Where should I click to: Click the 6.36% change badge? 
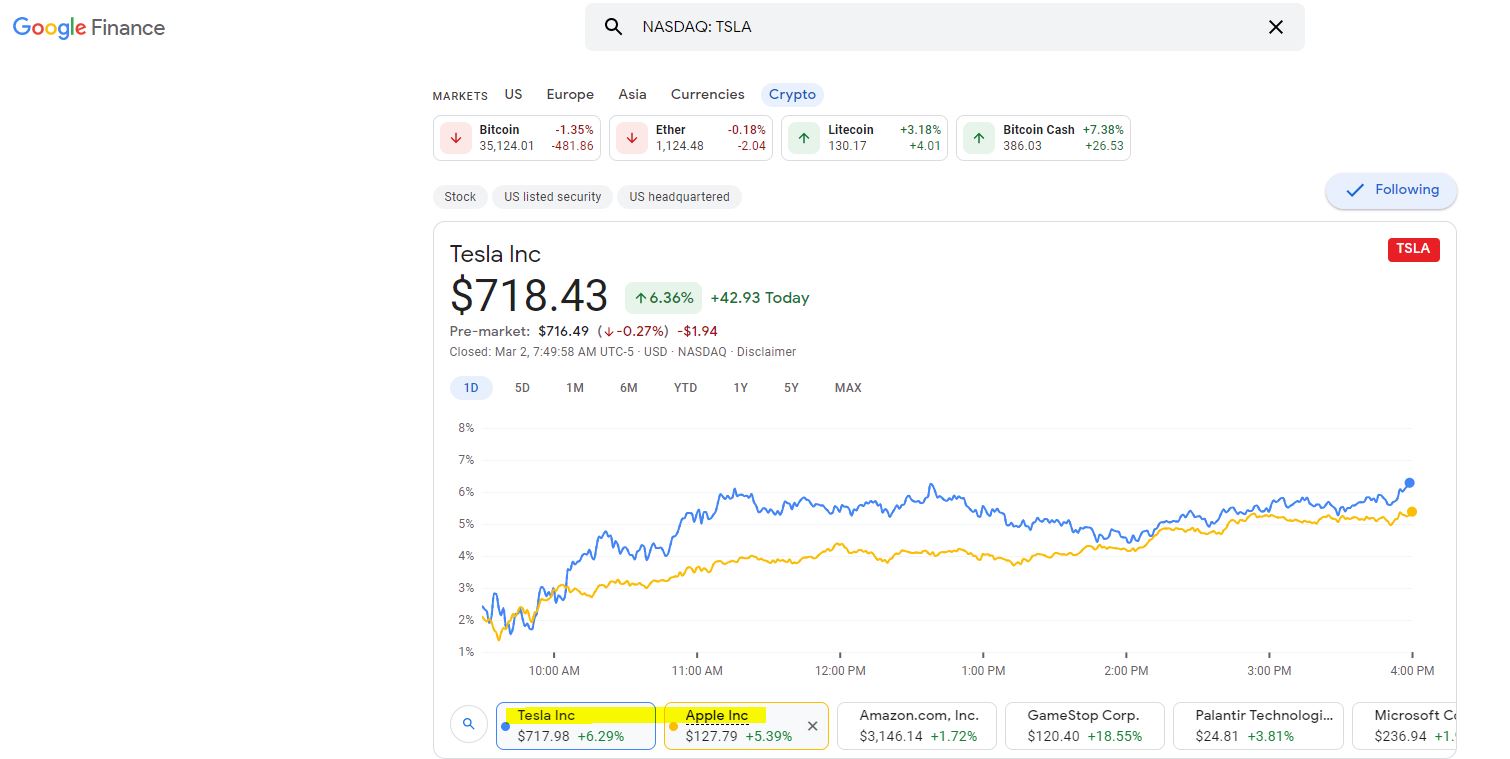(663, 298)
